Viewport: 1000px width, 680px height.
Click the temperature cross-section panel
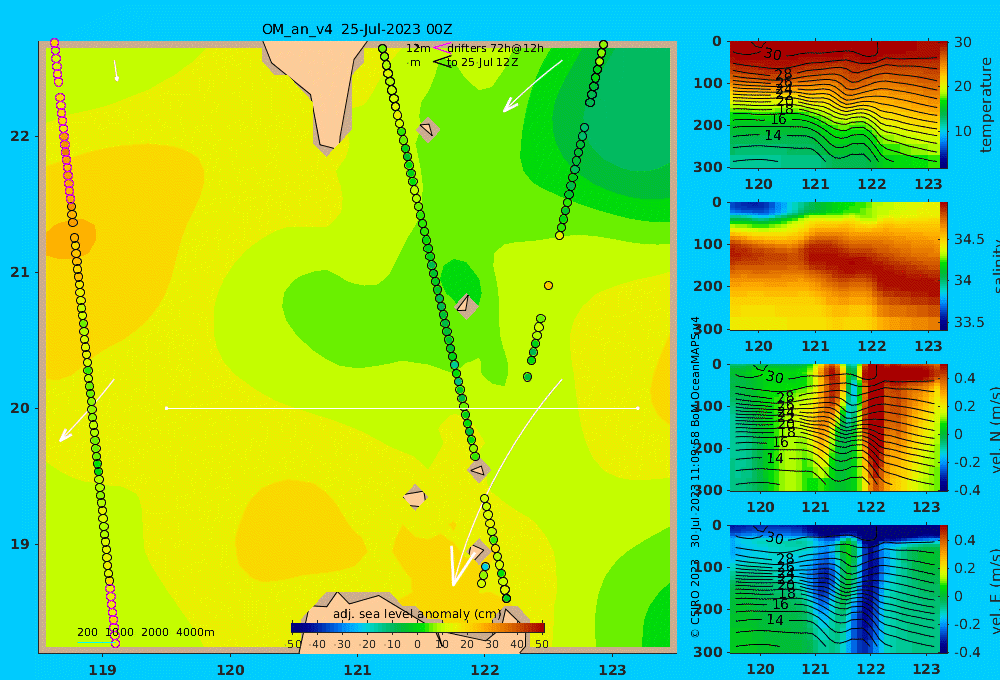pos(834,105)
